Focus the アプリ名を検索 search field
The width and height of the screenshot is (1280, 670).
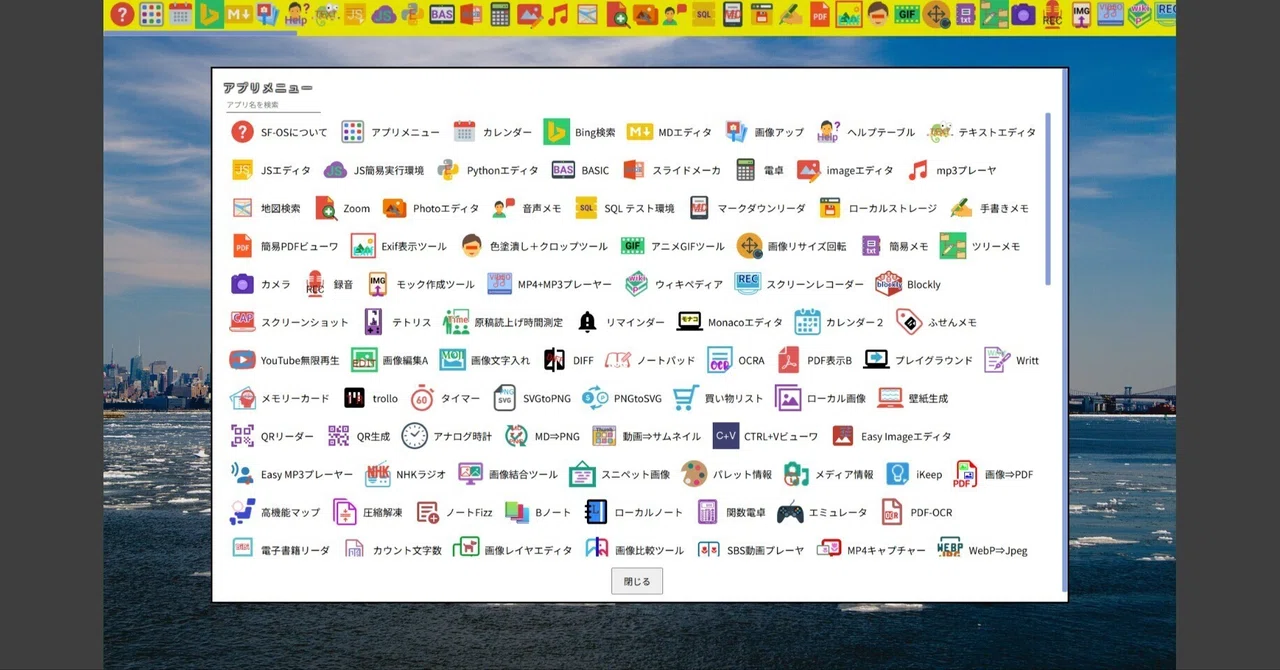coord(272,105)
